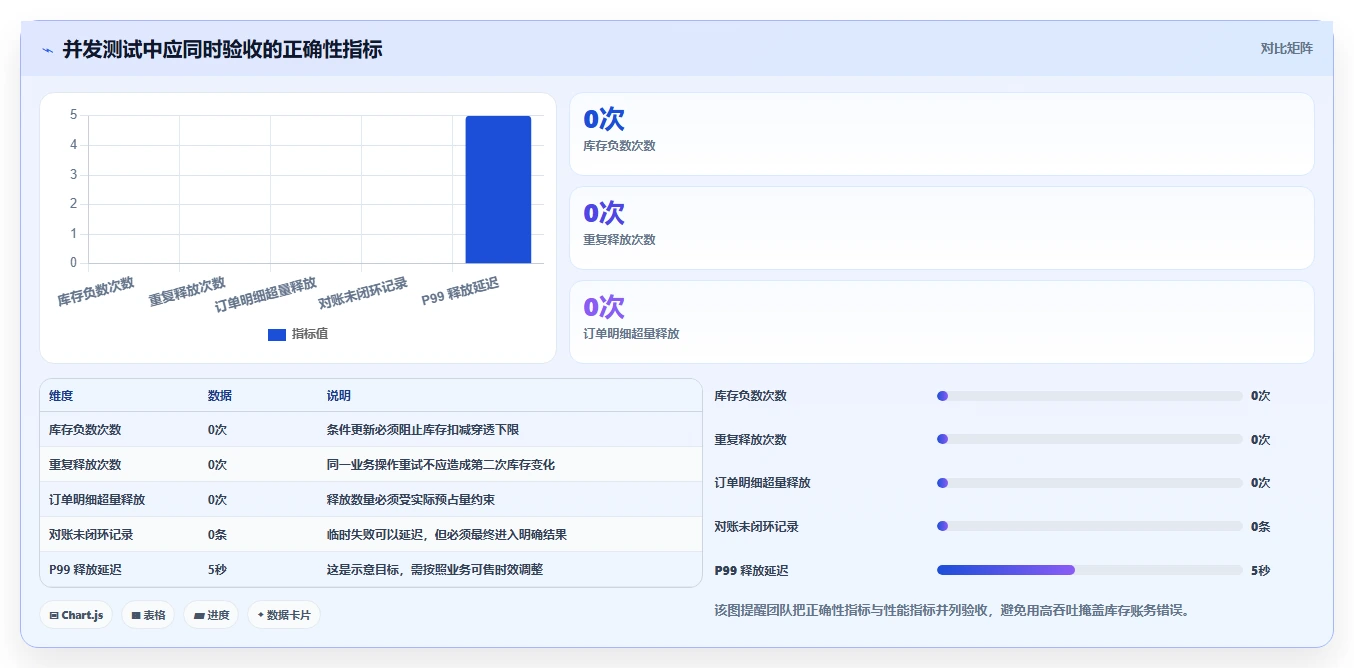Click the lightning icon beside the title
This screenshot has height=668, width=1354.
[47, 50]
